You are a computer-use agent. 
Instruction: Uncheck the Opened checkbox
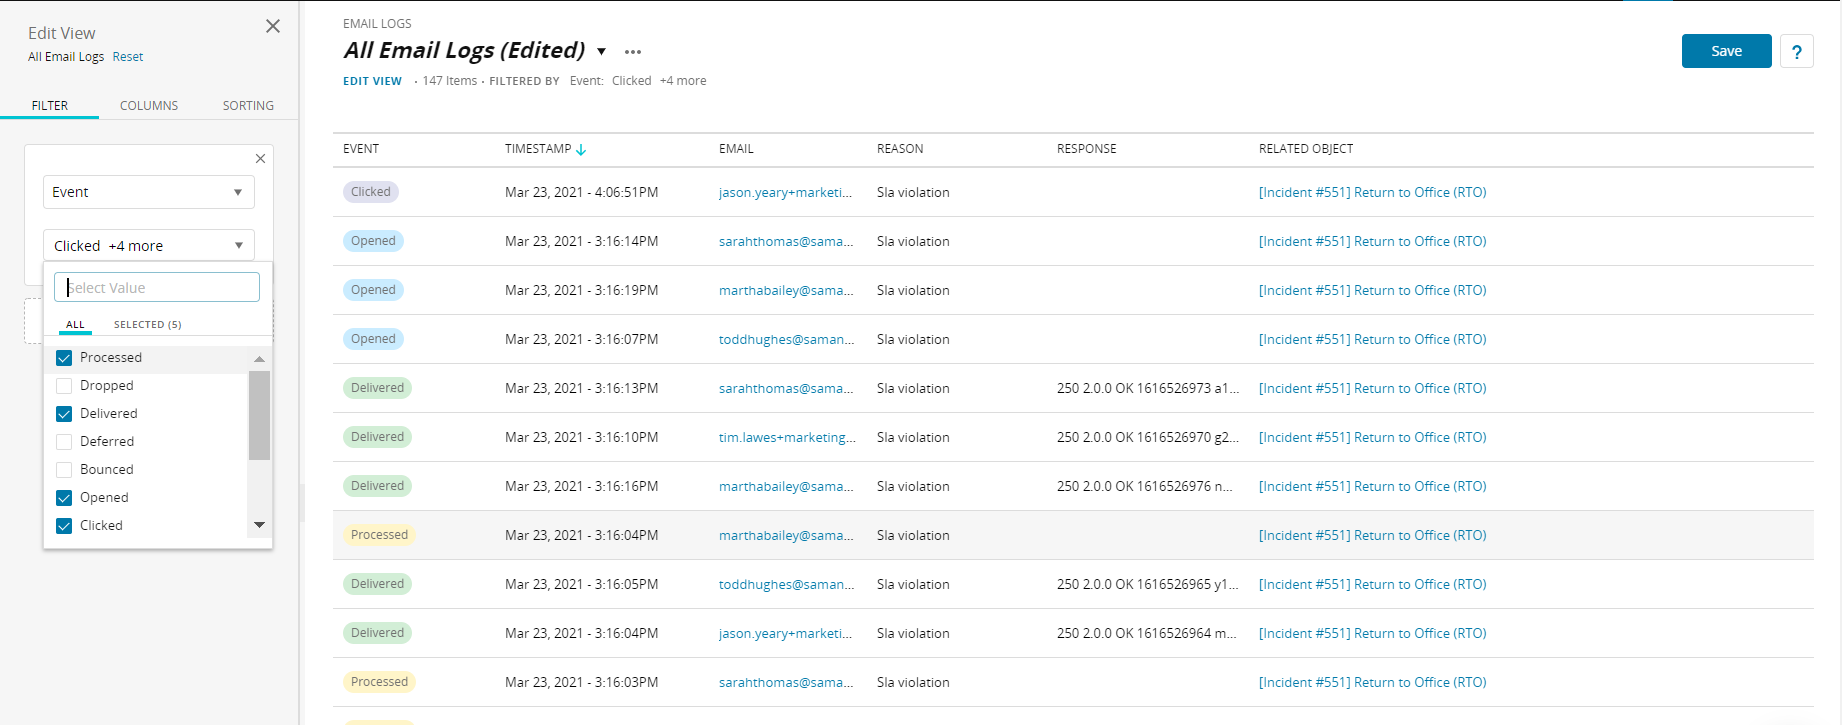64,498
